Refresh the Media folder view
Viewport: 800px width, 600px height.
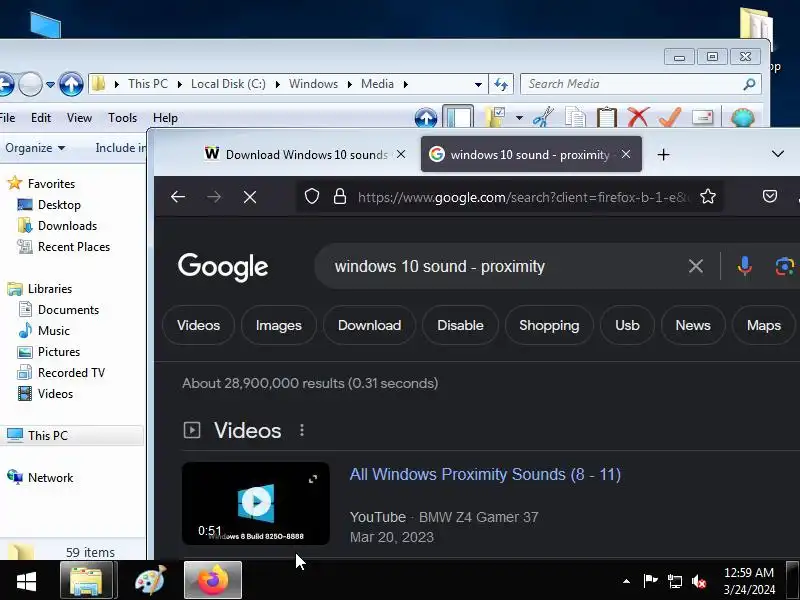click(501, 84)
